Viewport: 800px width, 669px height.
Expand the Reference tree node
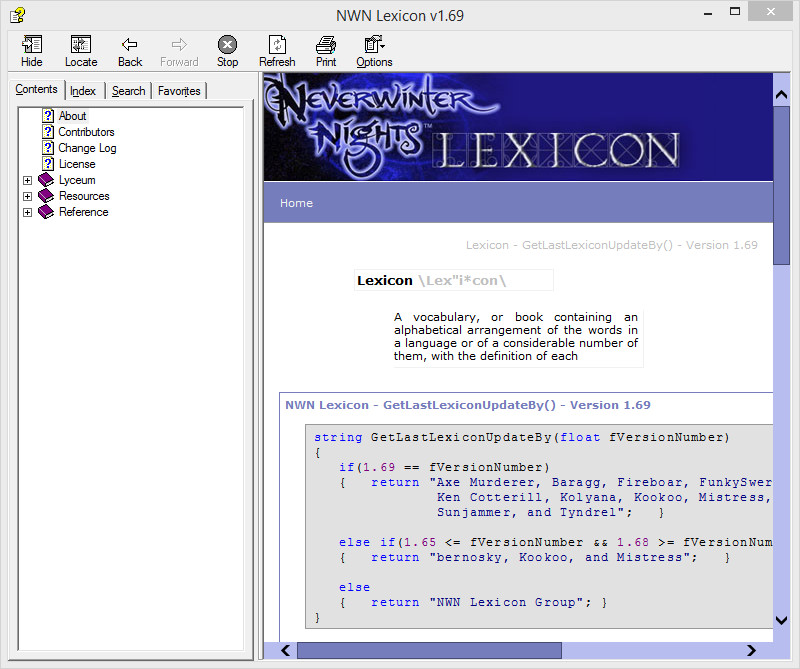tap(28, 212)
